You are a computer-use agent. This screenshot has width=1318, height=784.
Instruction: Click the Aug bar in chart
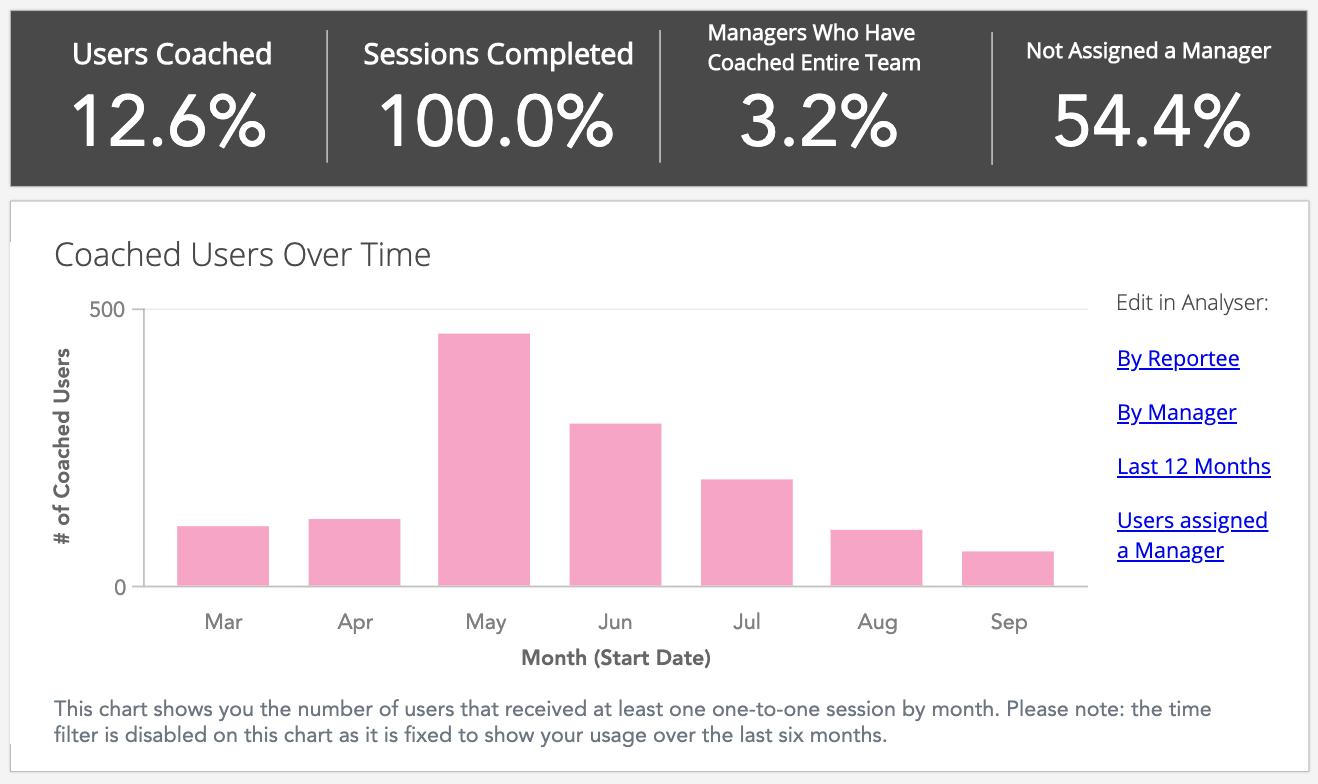tap(876, 558)
